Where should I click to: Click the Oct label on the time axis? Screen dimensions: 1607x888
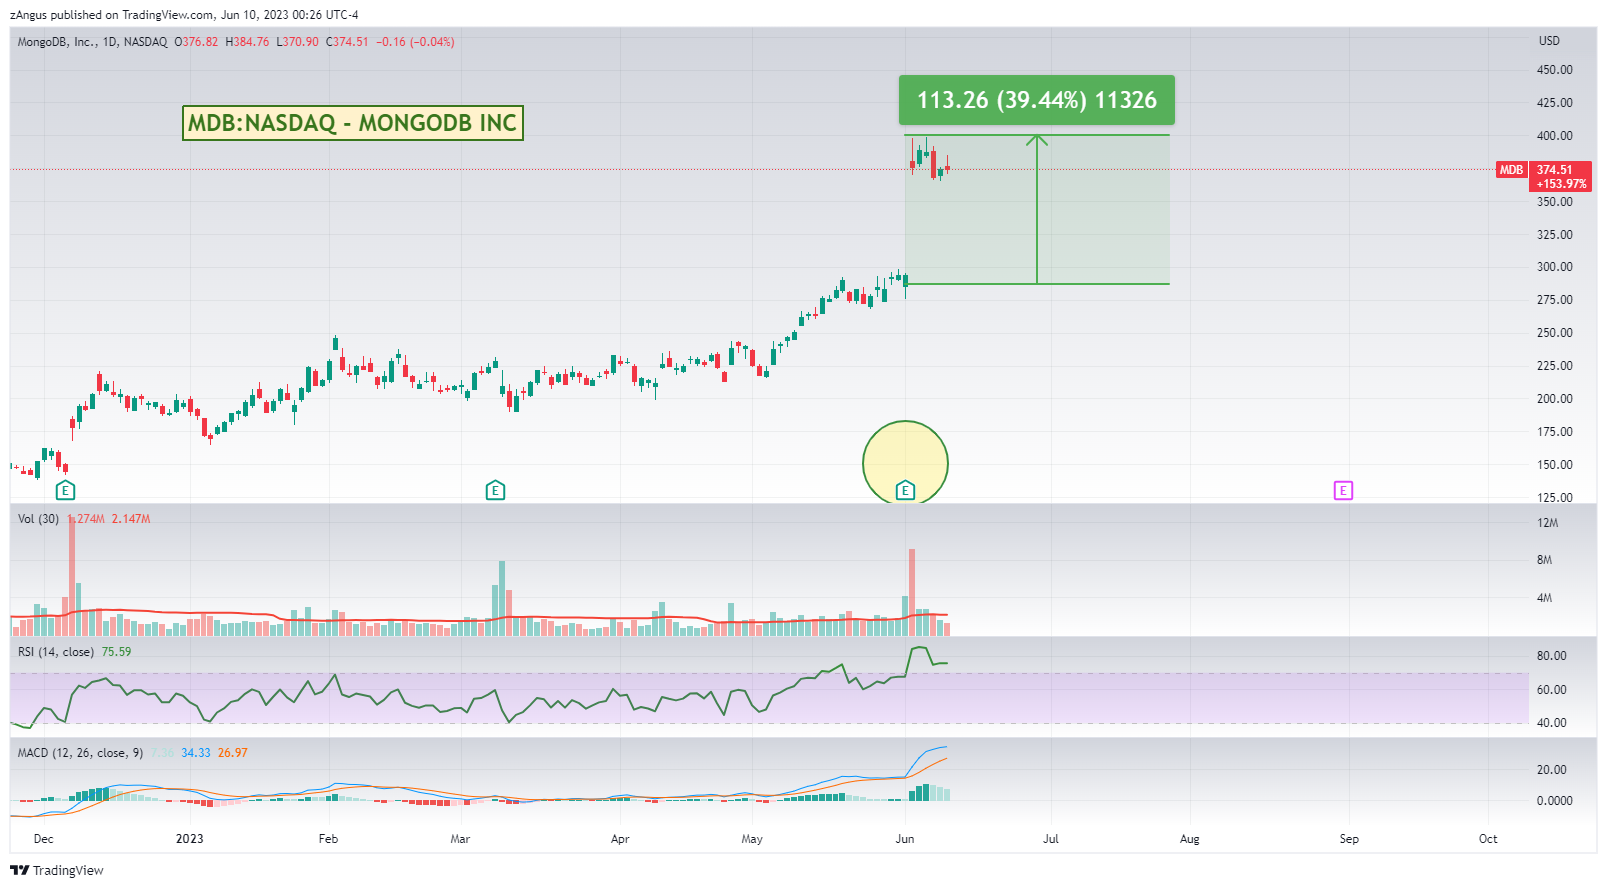click(x=1488, y=839)
